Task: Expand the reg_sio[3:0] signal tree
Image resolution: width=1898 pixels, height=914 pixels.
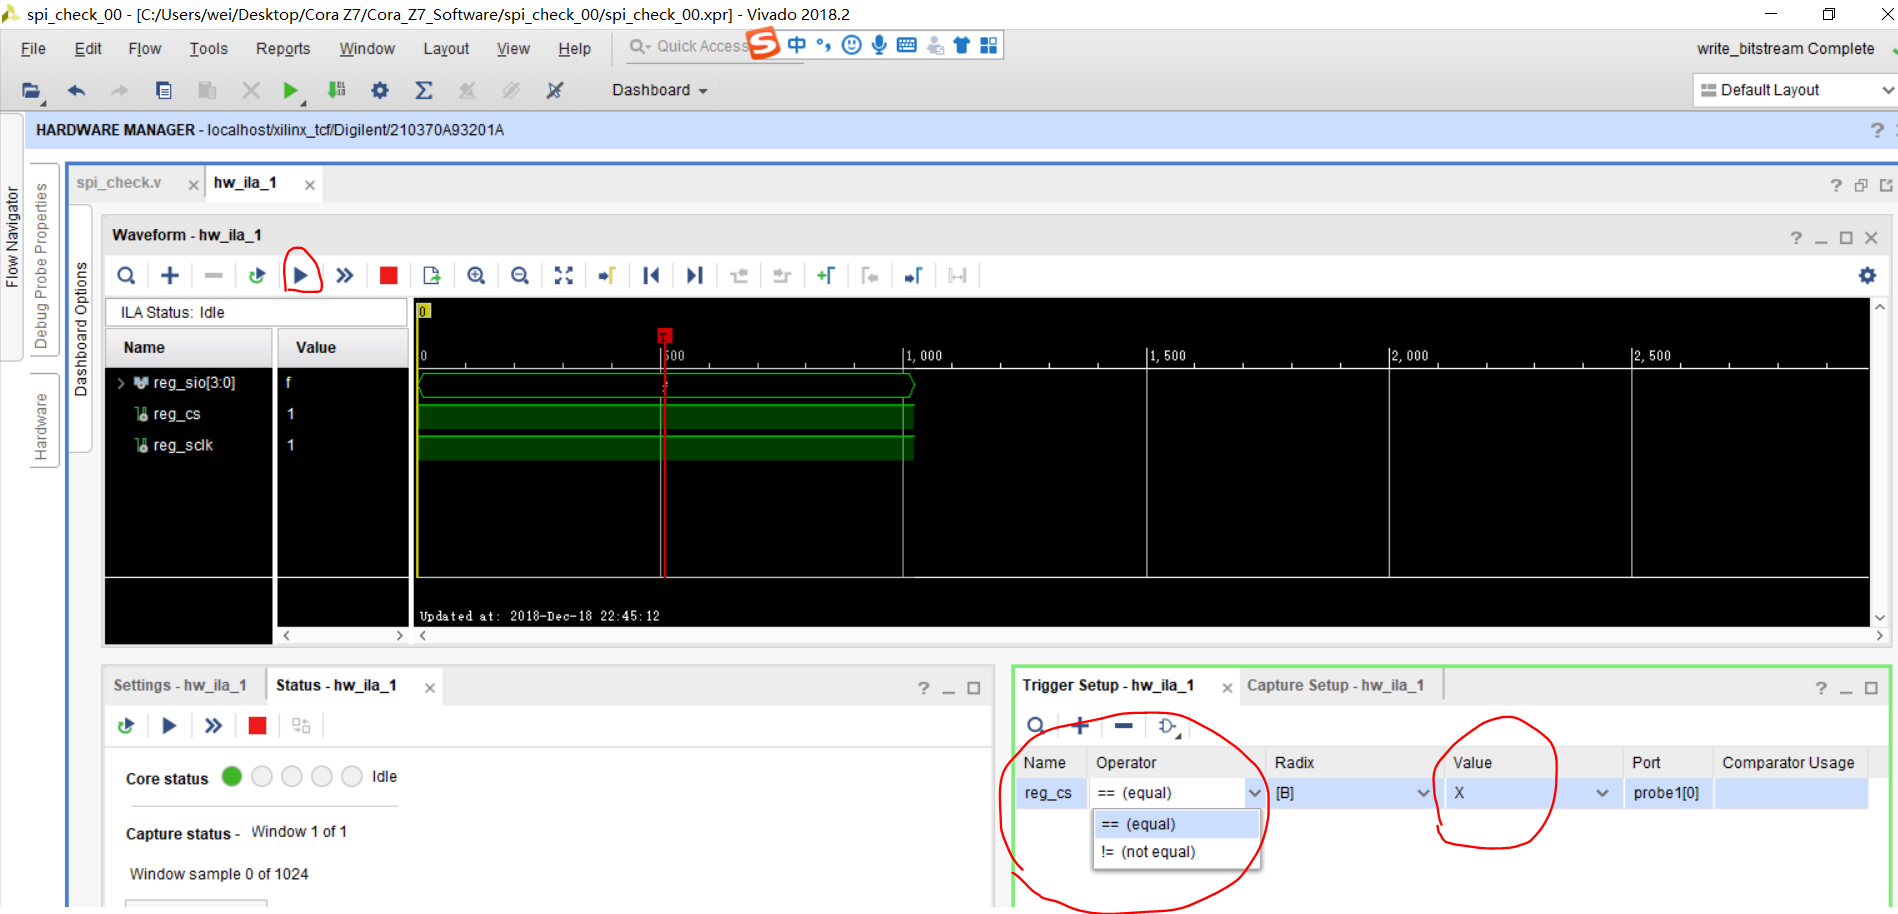Action: click(x=121, y=382)
